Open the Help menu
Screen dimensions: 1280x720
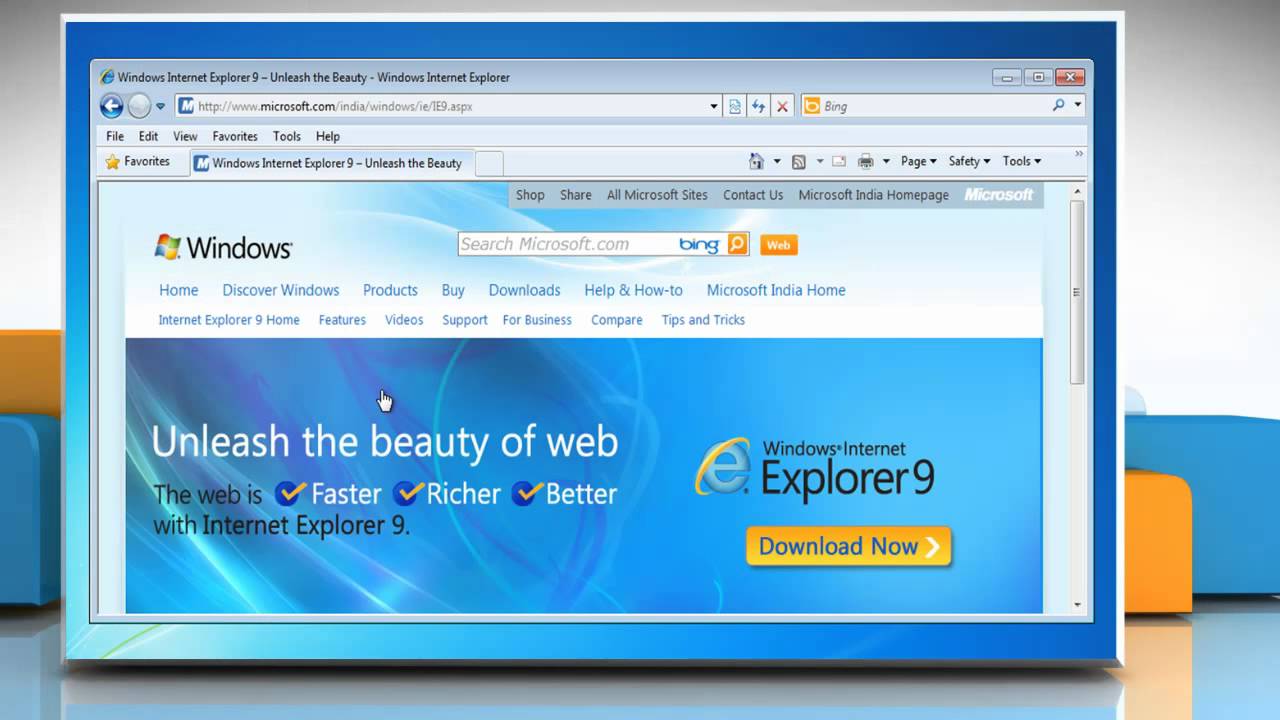(x=328, y=136)
